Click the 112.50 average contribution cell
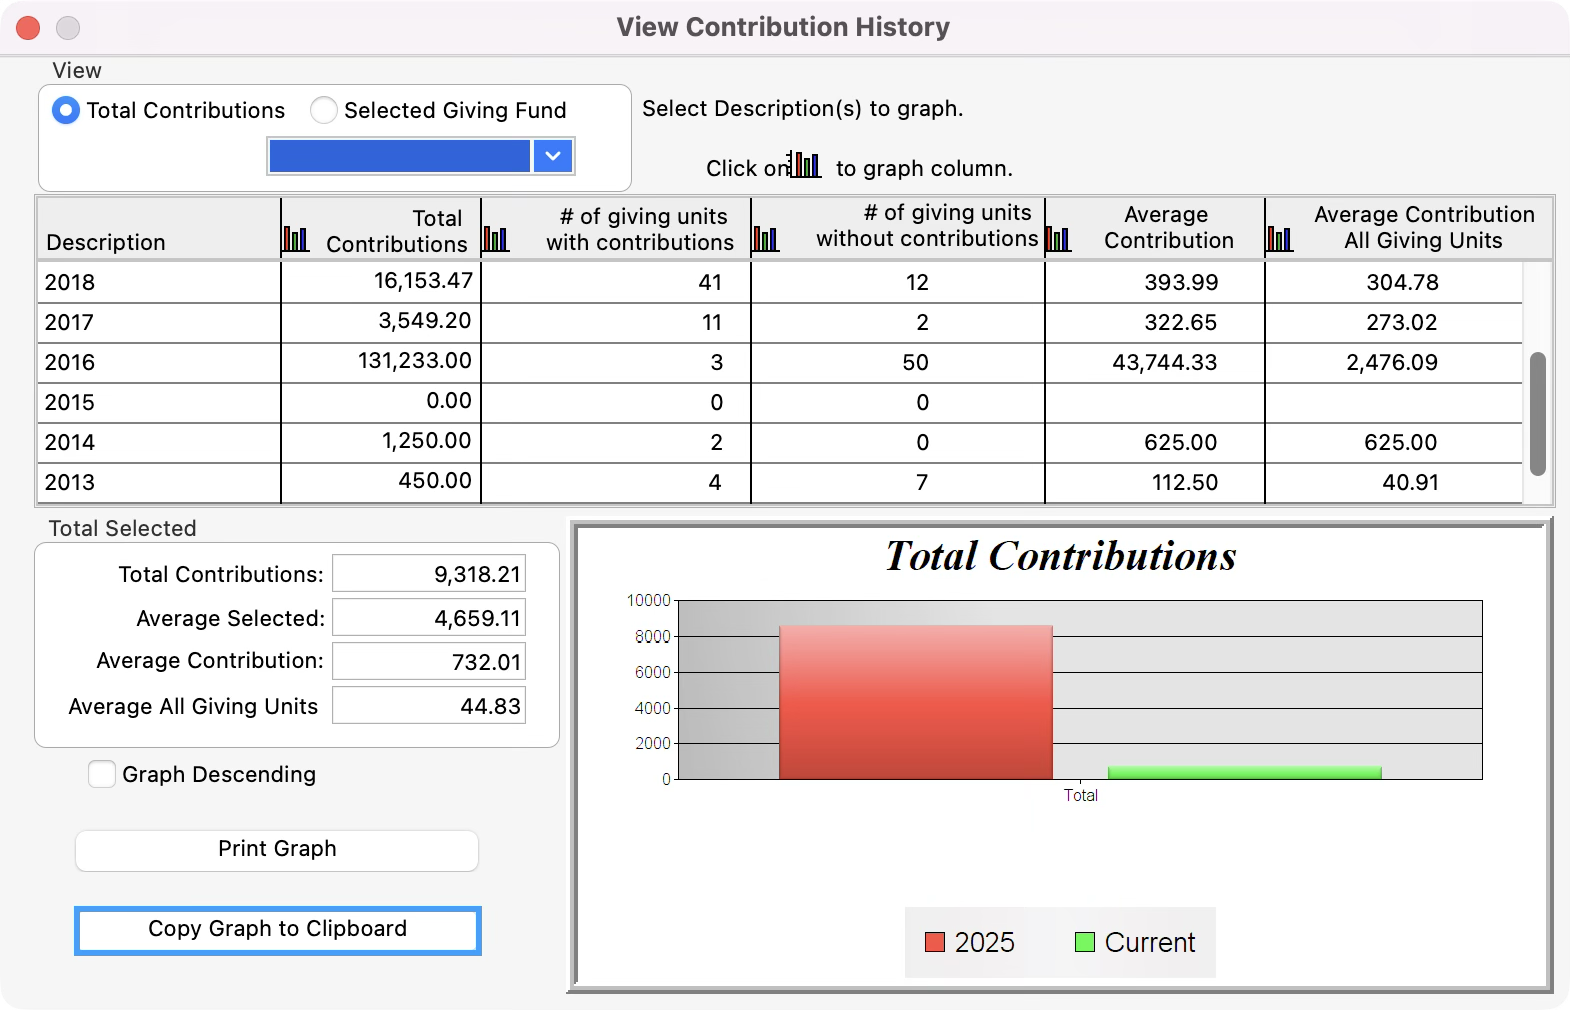Viewport: 1570px width, 1010px height. click(1155, 482)
